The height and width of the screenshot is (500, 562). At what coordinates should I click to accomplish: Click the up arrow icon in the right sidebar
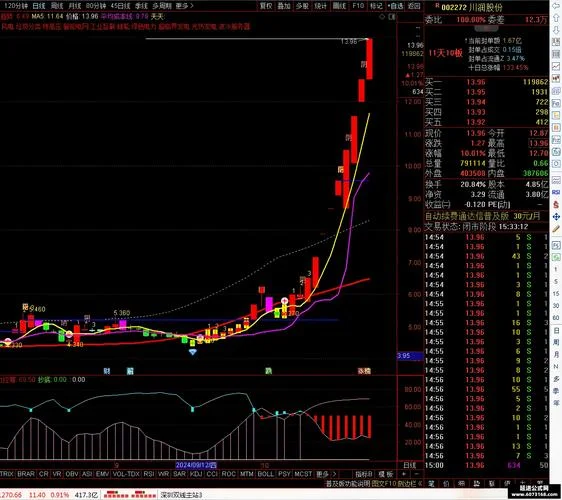click(556, 18)
